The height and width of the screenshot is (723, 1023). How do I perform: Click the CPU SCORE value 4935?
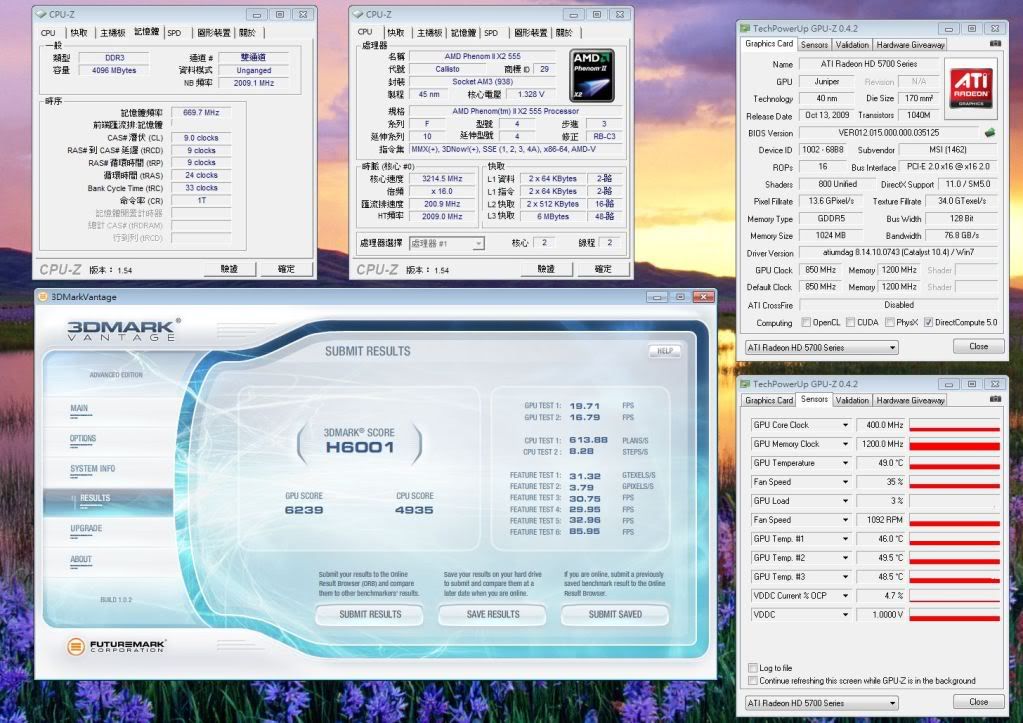[x=414, y=510]
